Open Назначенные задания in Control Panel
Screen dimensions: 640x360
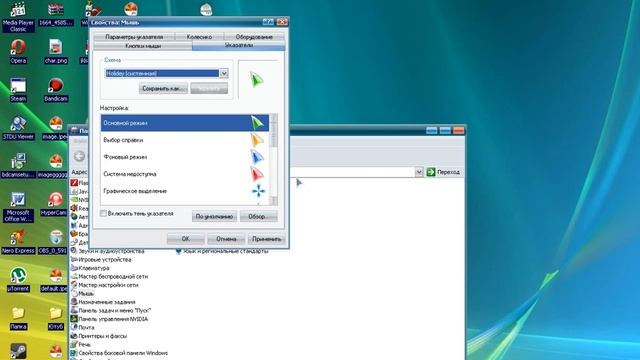click(103, 302)
